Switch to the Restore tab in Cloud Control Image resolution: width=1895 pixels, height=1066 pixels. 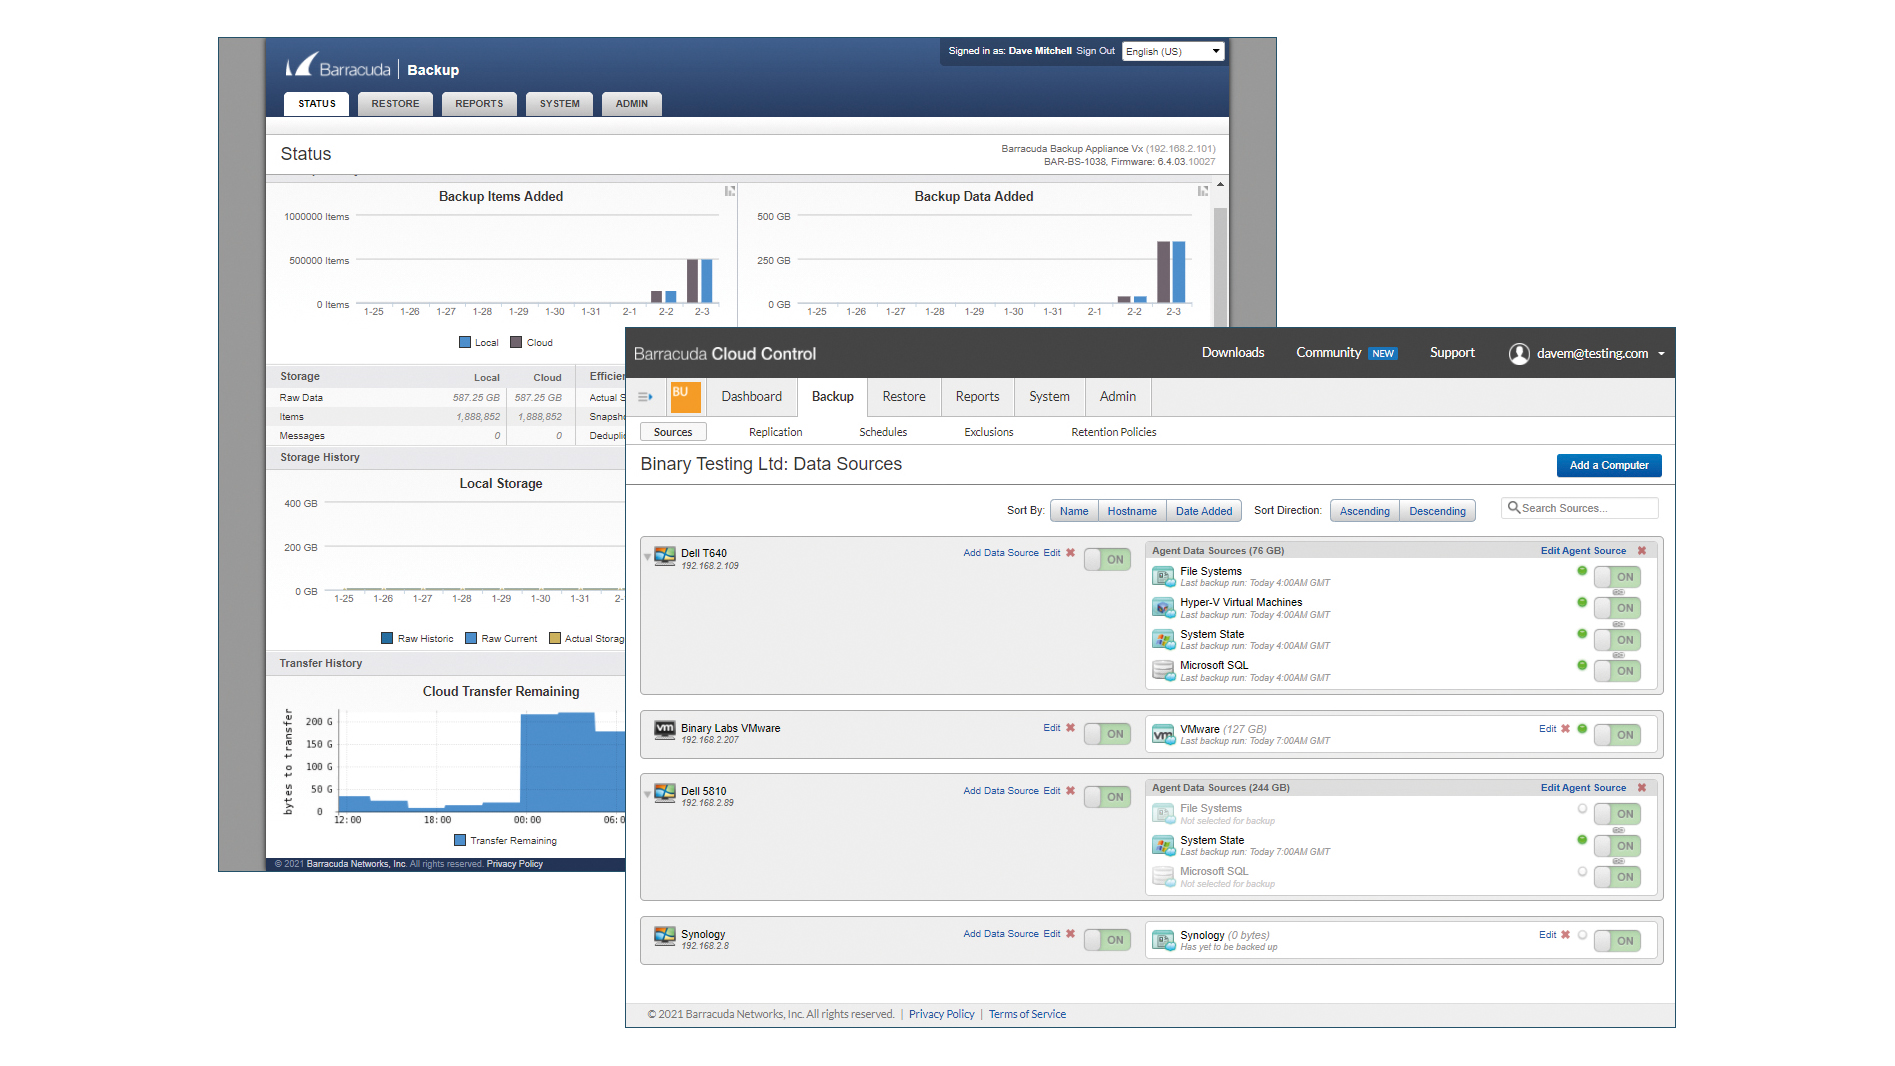(x=904, y=397)
